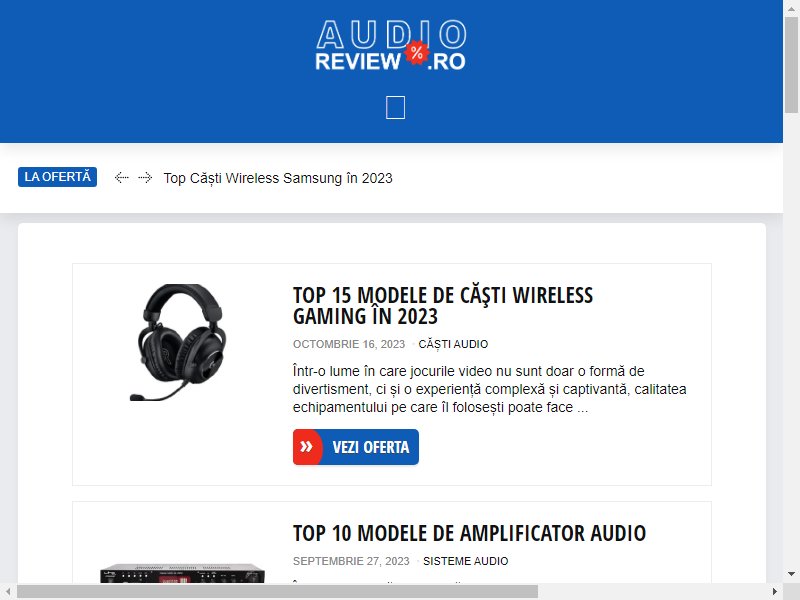Click the previous arrow in the news ticker
Screen dimensions: 800x600
121,178
